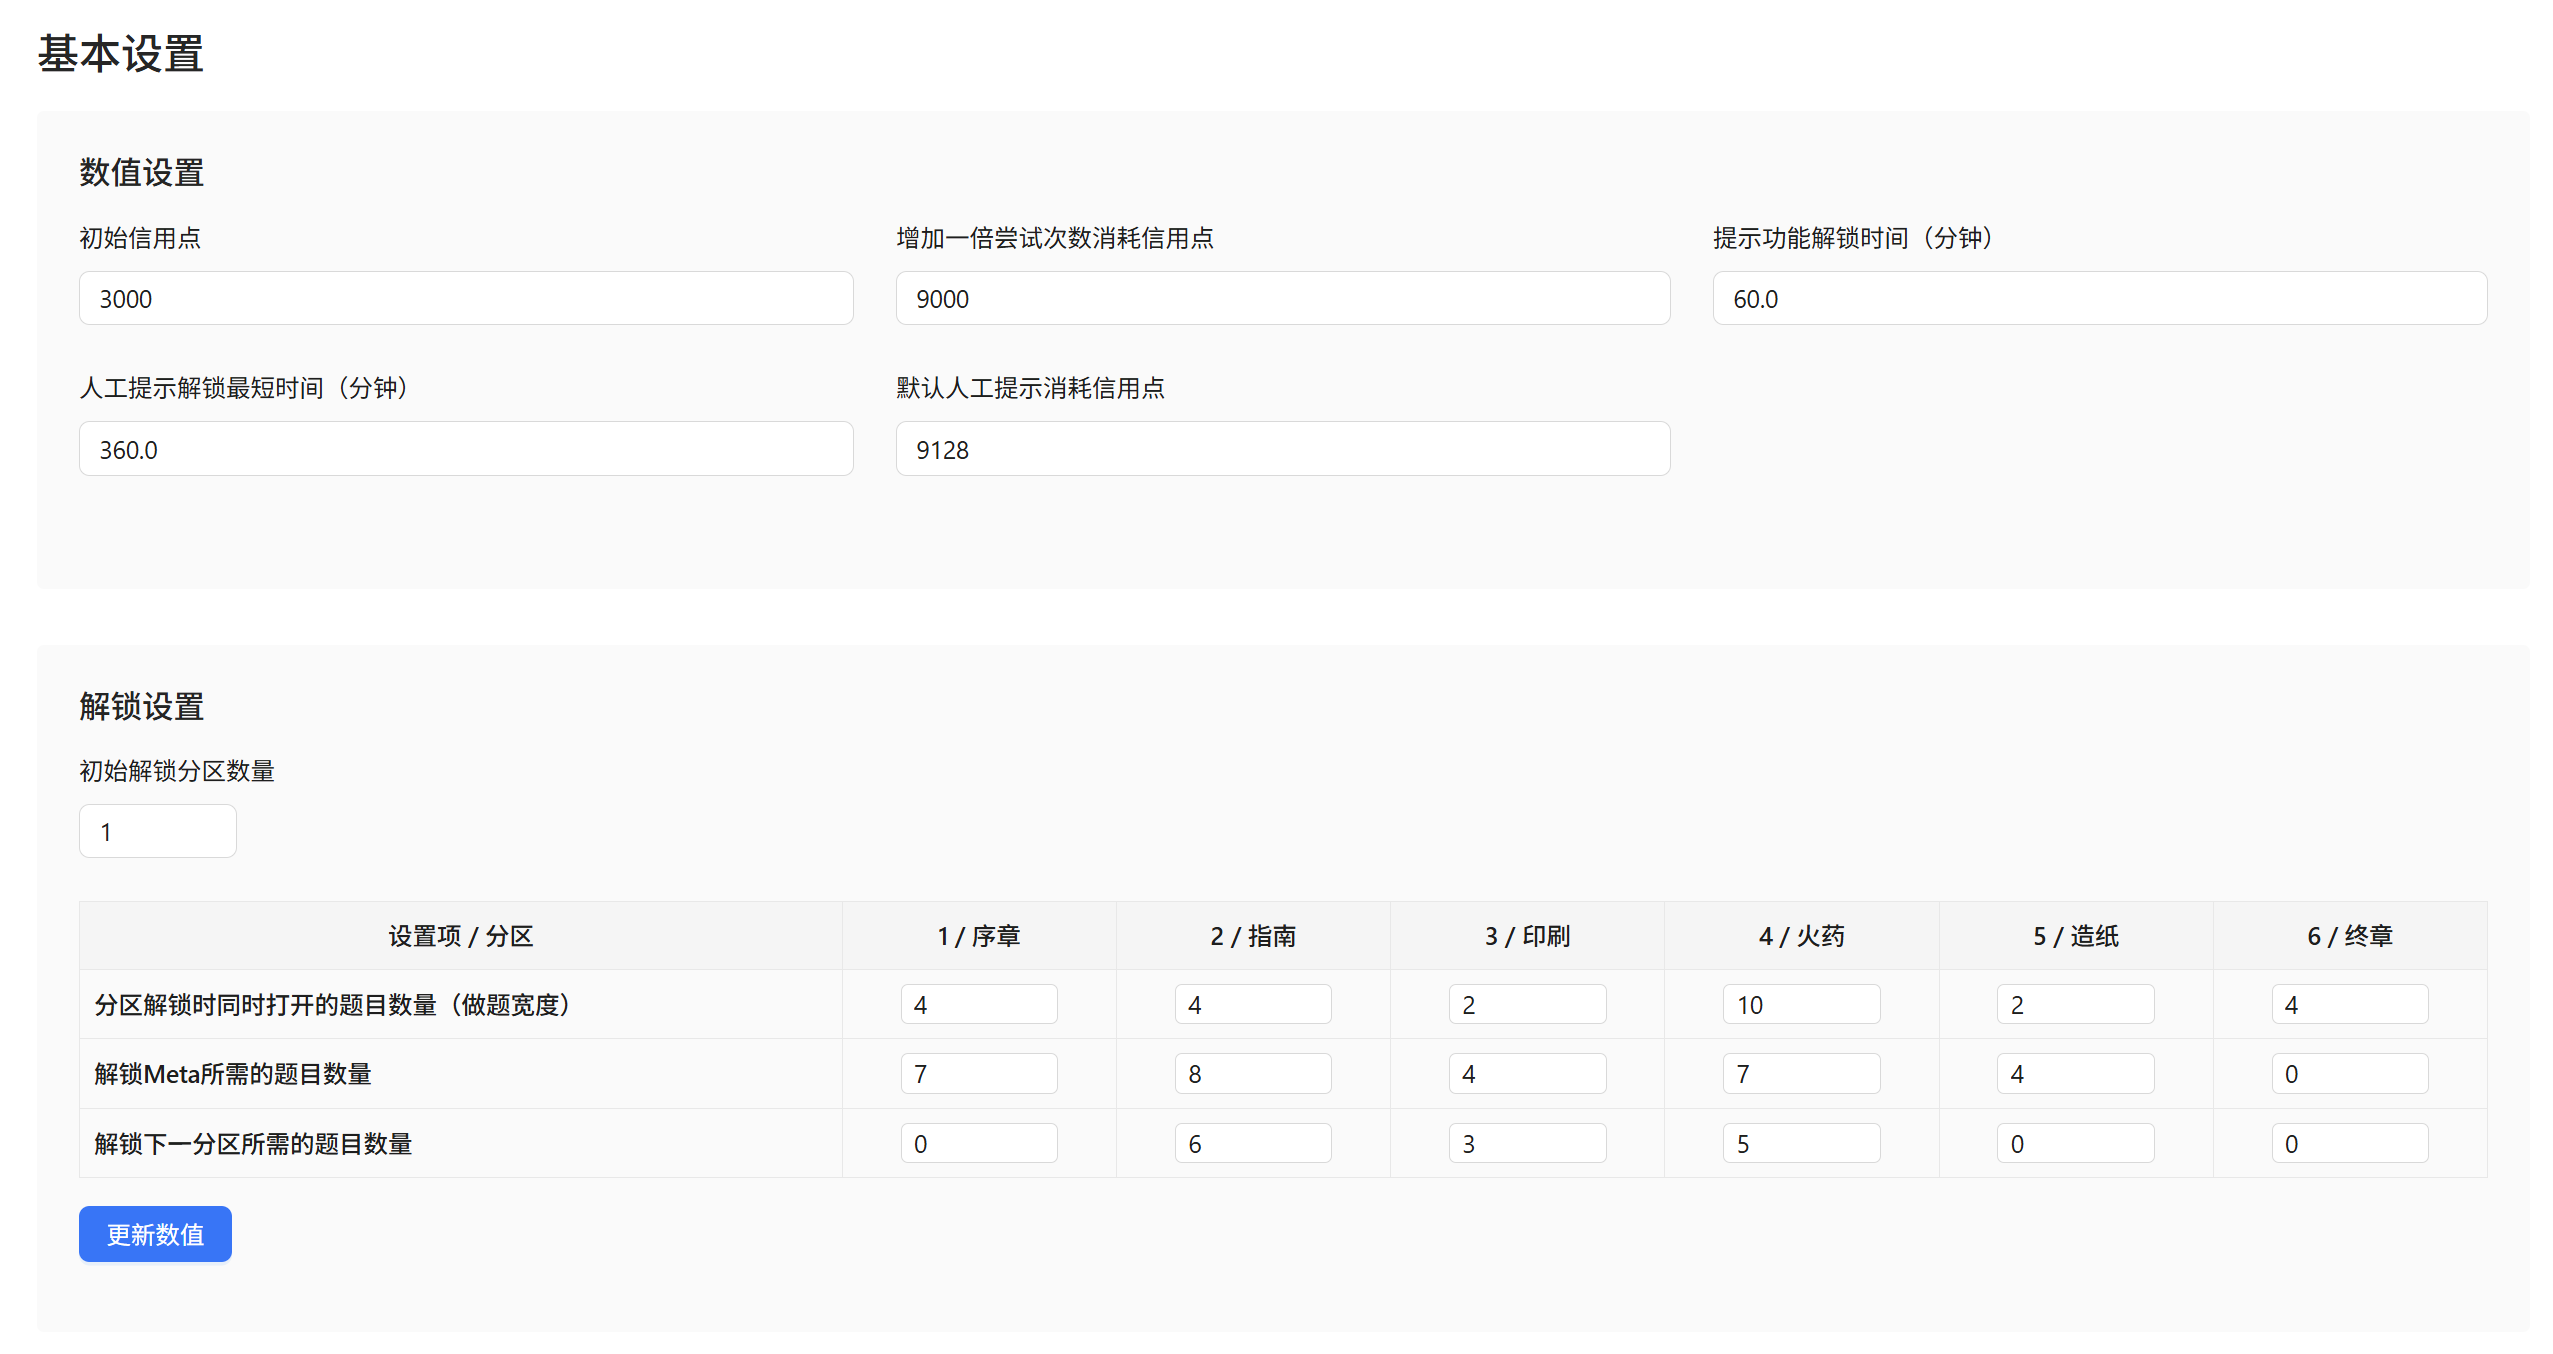Image resolution: width=2553 pixels, height=1354 pixels.
Task: Click the 初始解锁分区数量 input
Action: [x=157, y=831]
